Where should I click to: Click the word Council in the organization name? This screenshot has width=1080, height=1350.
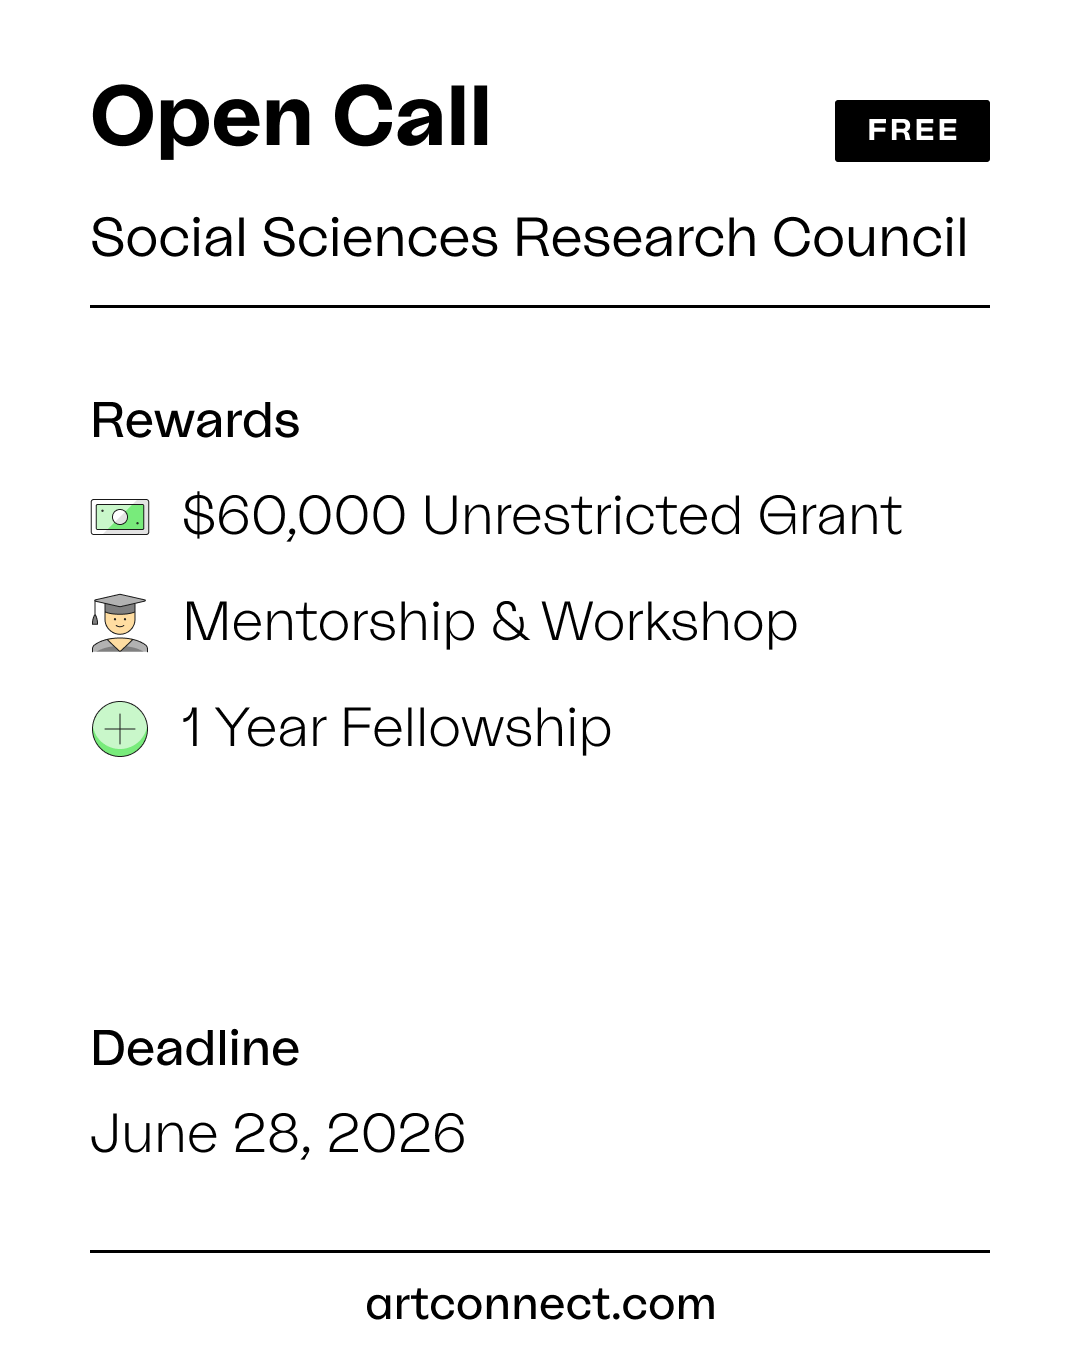pyautogui.click(x=870, y=238)
